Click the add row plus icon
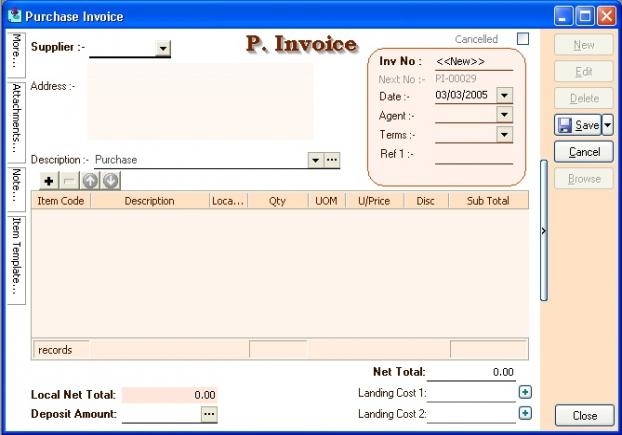 49,180
